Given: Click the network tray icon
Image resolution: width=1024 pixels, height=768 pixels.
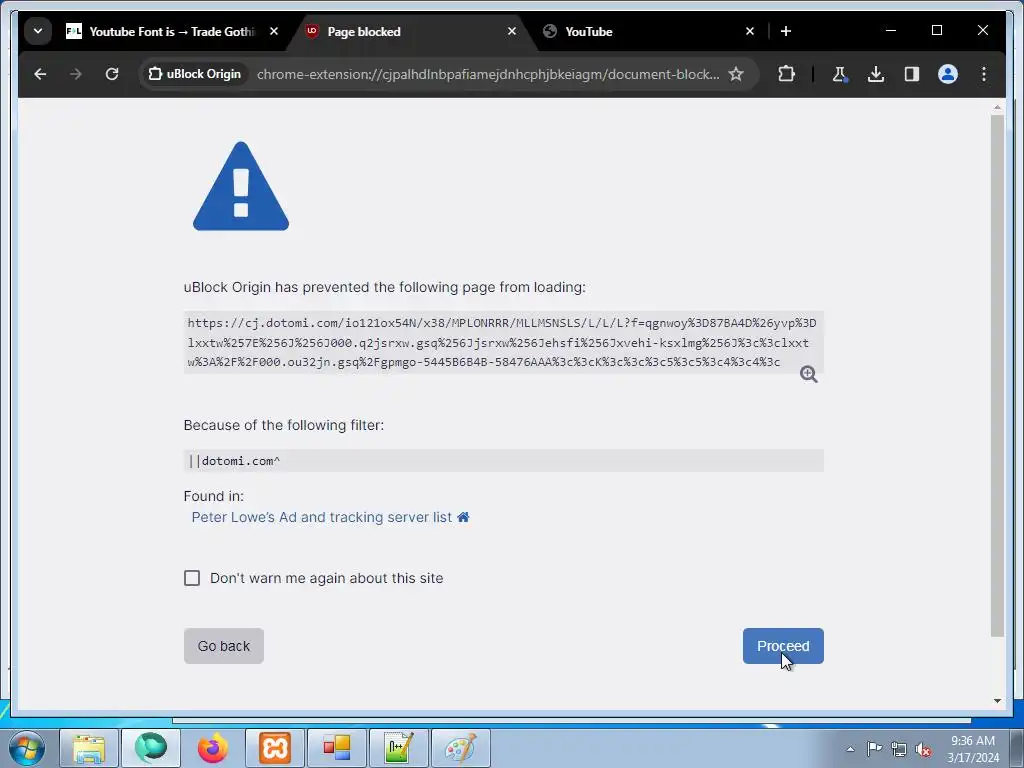Looking at the screenshot, I should click(x=899, y=749).
